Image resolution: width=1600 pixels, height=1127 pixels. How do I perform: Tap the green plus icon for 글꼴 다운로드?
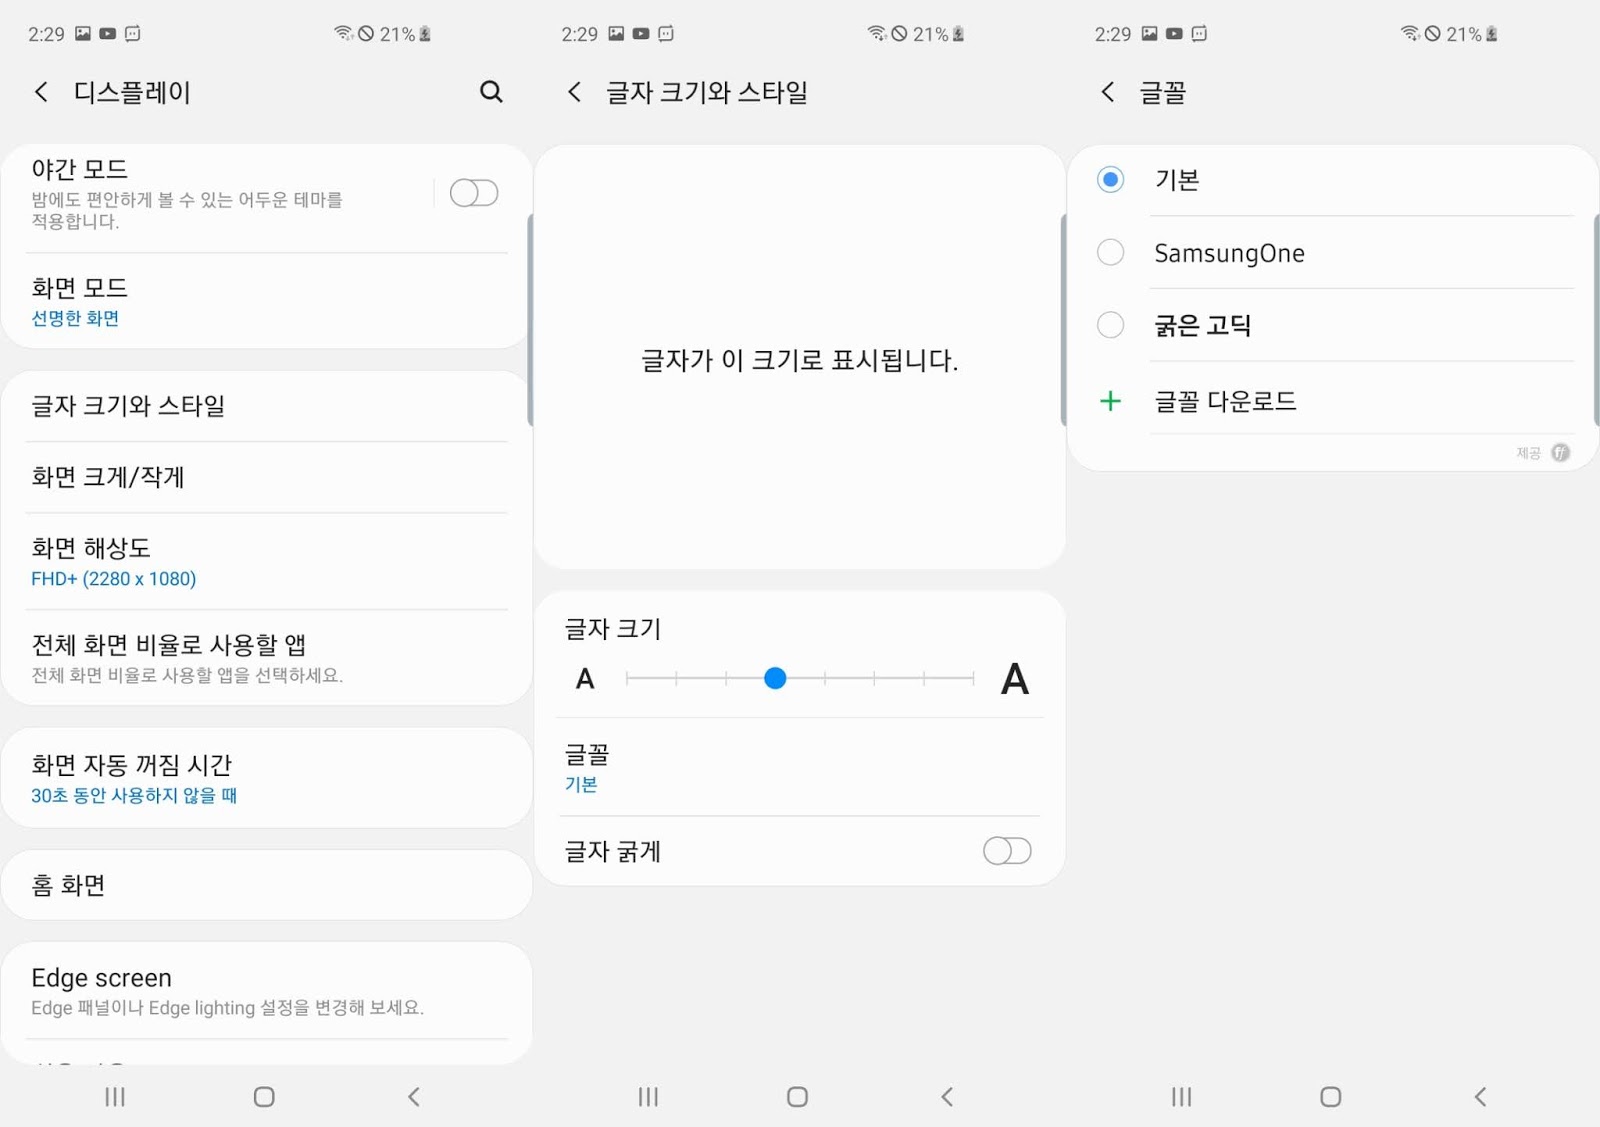[1110, 401]
